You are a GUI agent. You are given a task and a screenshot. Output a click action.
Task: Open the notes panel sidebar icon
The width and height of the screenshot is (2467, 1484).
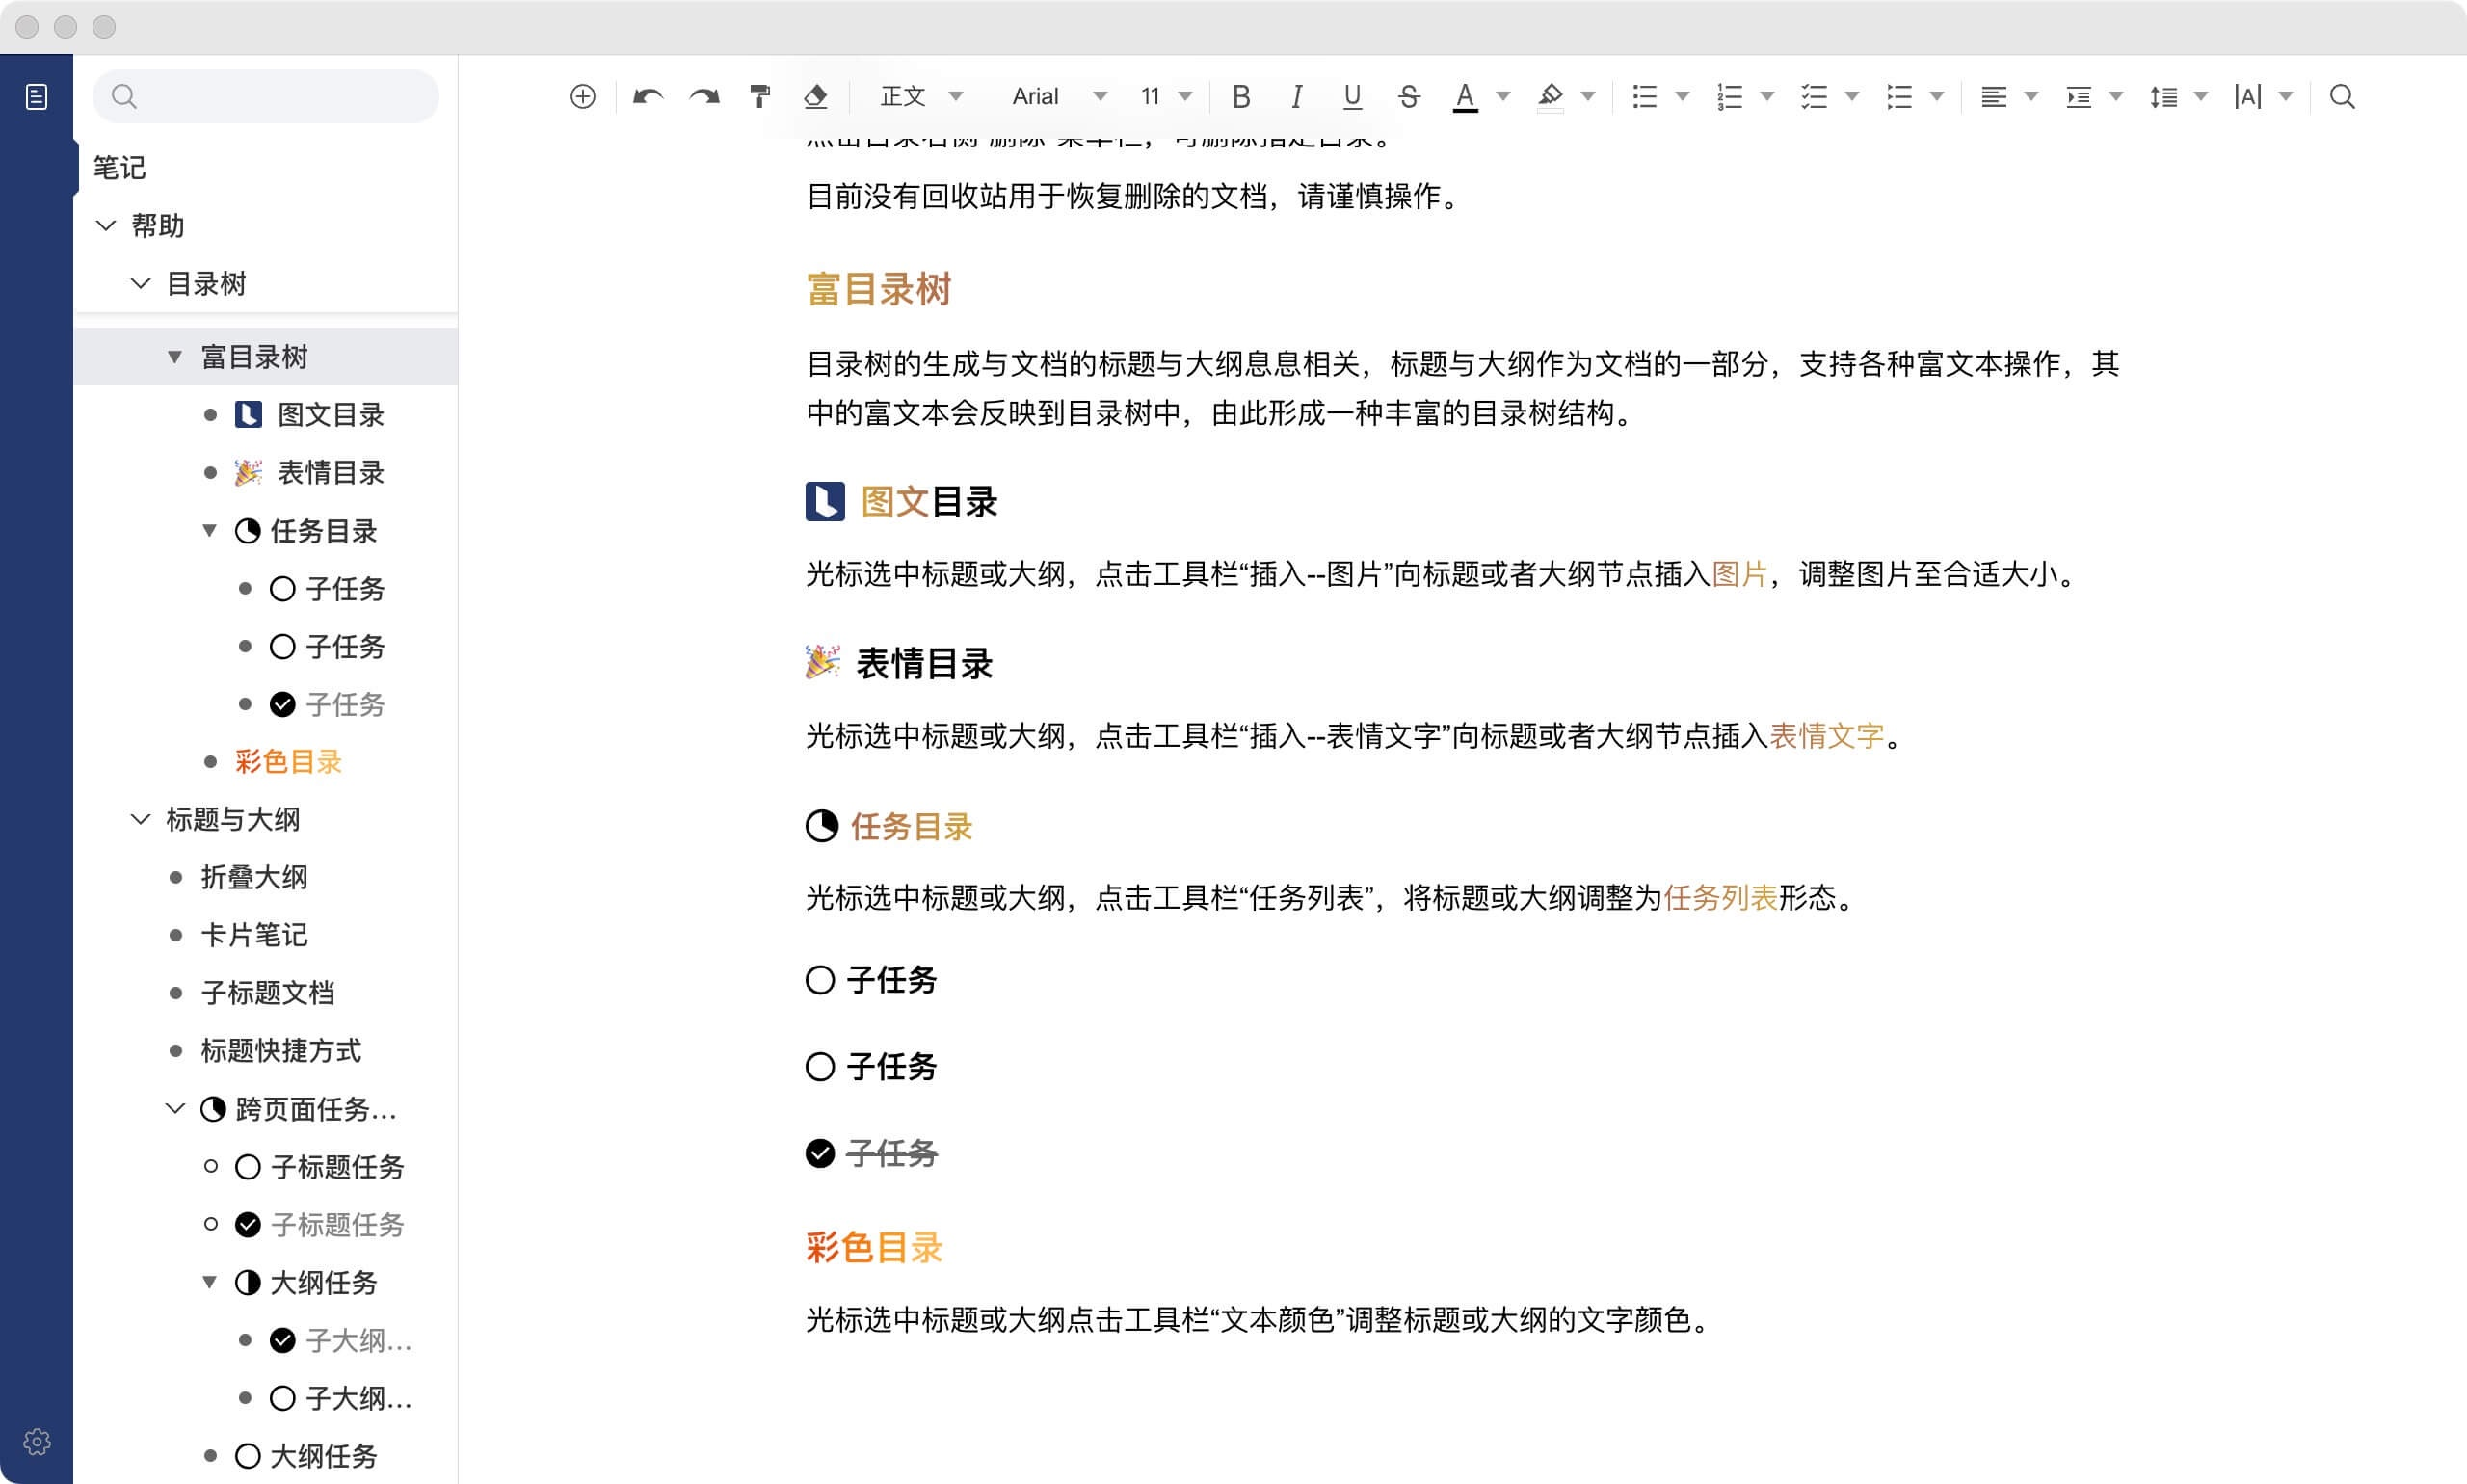coord(36,96)
